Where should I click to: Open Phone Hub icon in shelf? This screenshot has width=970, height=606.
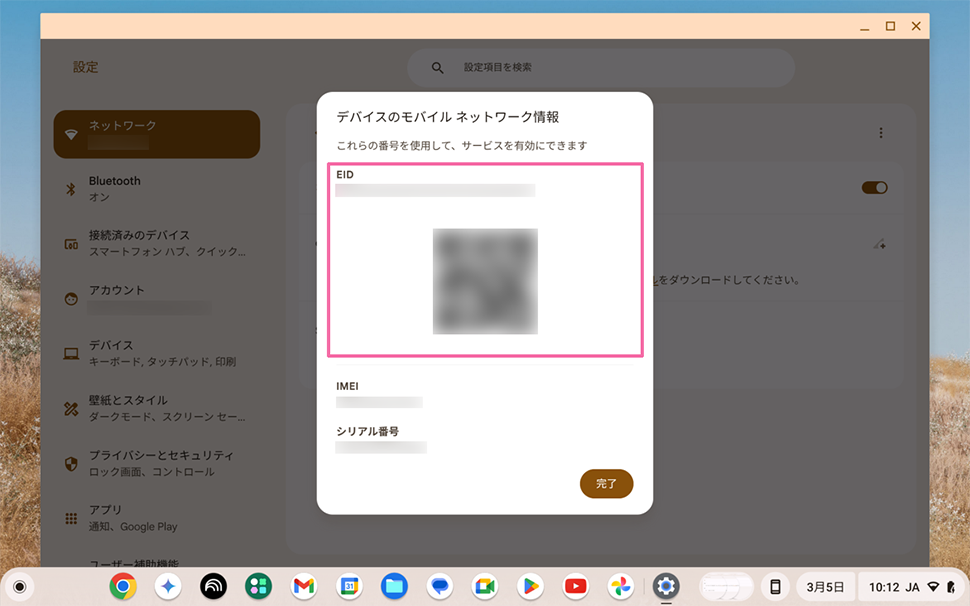[x=775, y=586]
